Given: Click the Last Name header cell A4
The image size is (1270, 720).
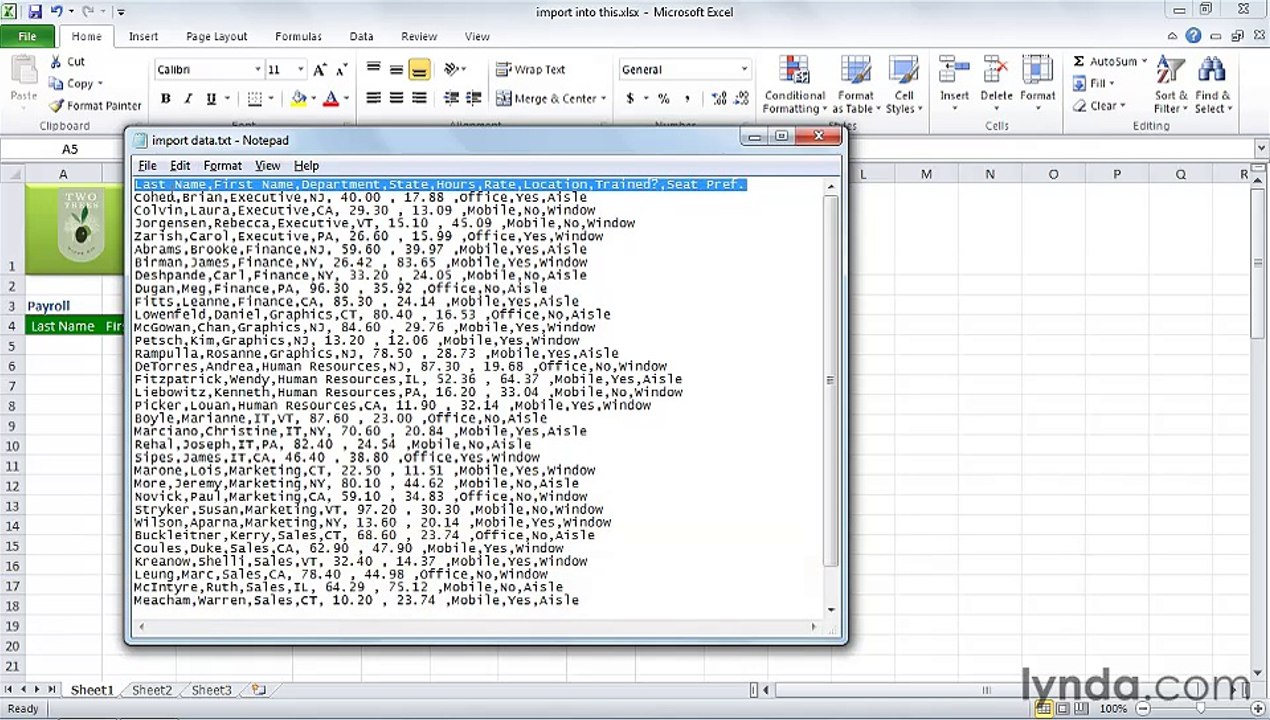Looking at the screenshot, I should (x=63, y=326).
